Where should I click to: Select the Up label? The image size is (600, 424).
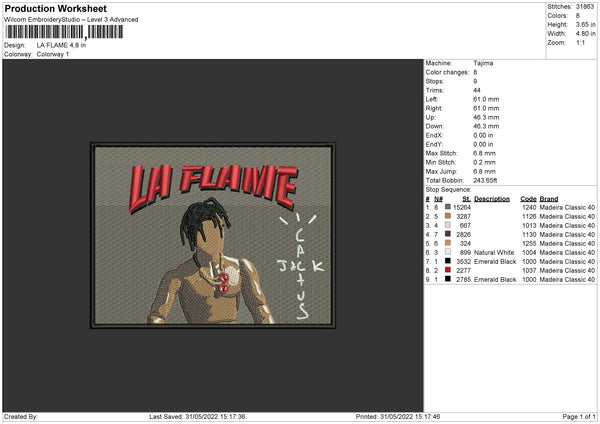430,117
